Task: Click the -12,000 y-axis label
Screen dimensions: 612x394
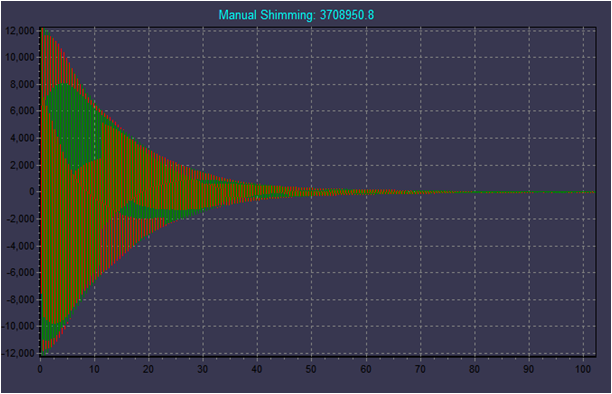Action: pyautogui.click(x=19, y=353)
